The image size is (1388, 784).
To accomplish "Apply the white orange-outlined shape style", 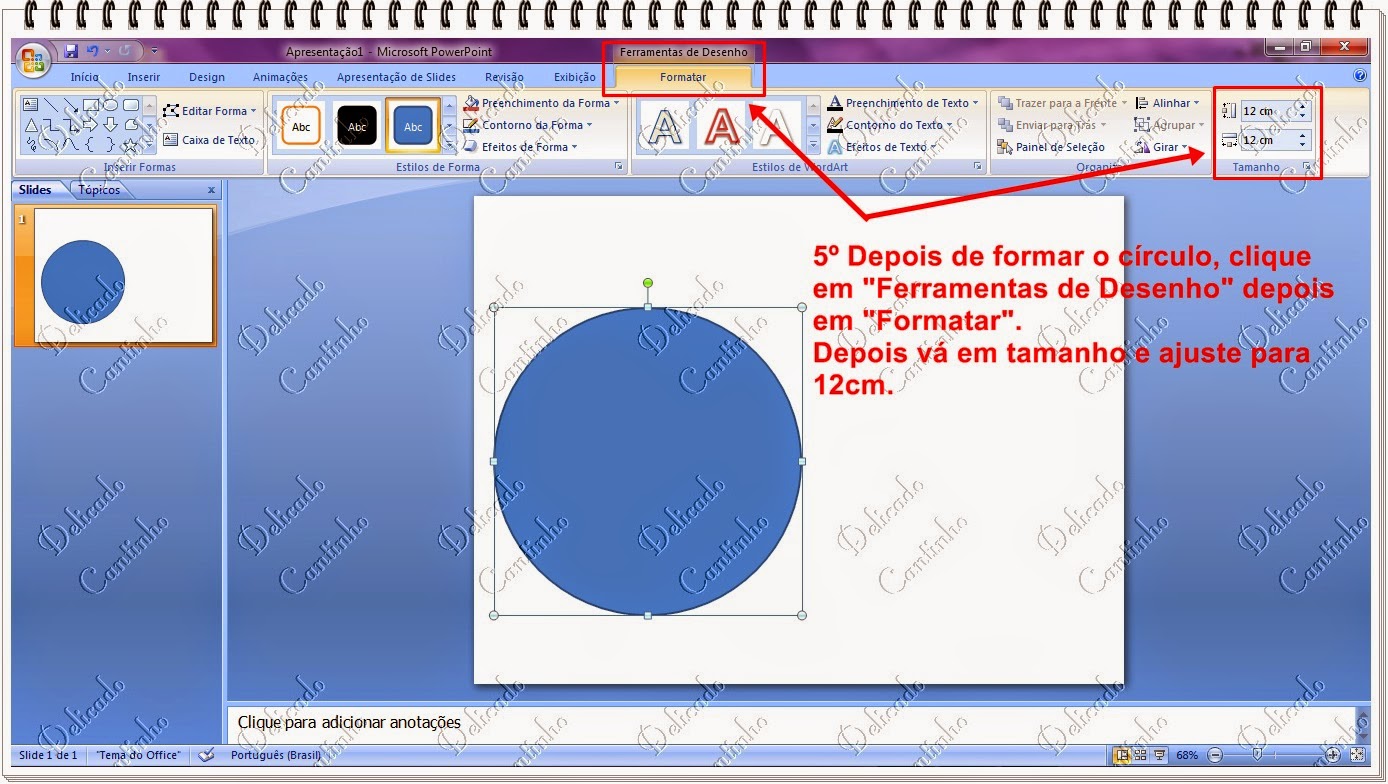I will point(301,126).
